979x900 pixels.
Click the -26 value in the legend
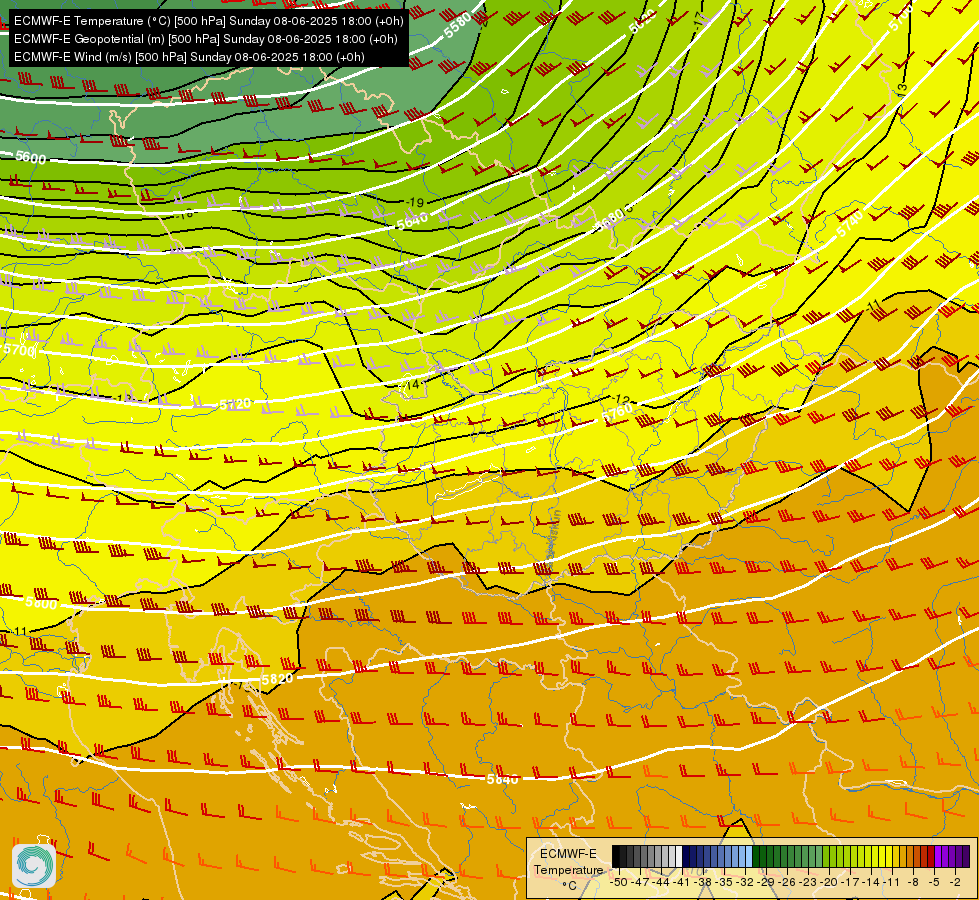point(787,882)
